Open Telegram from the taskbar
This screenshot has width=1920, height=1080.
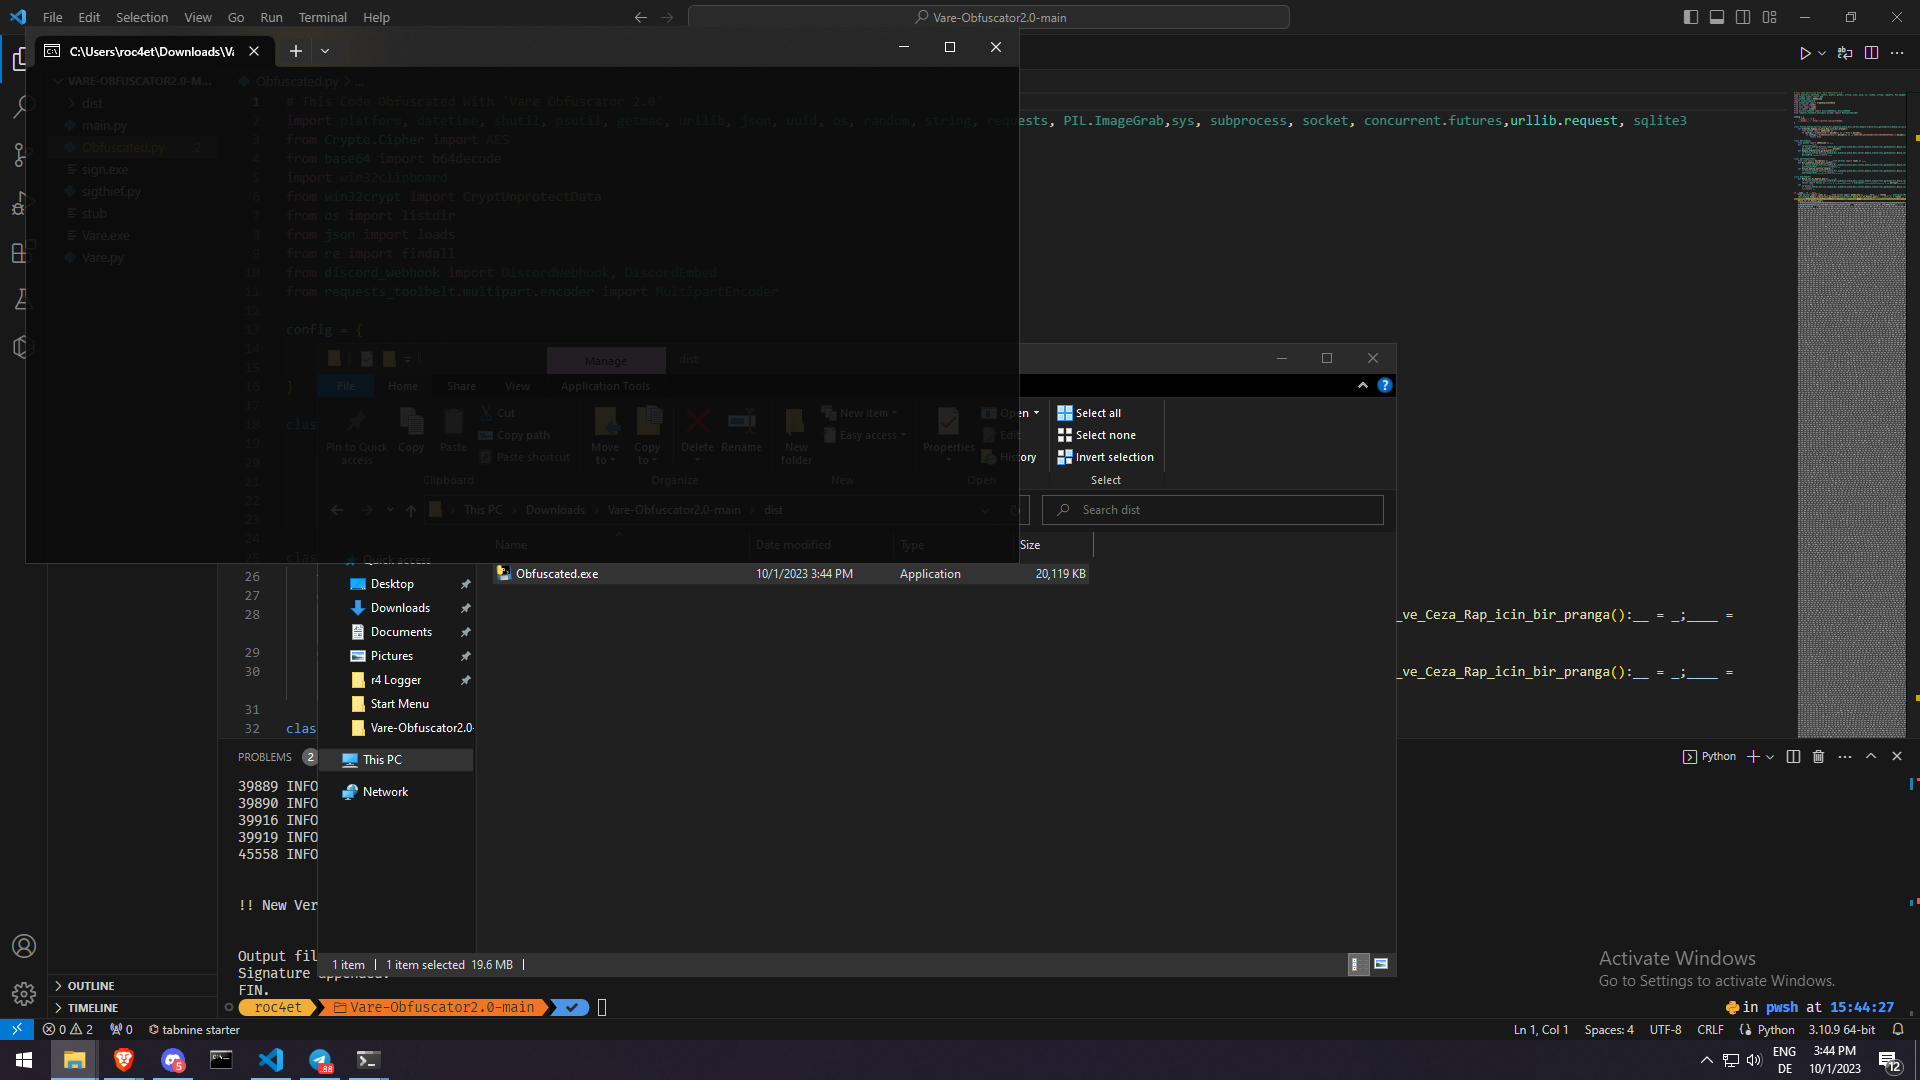320,1060
